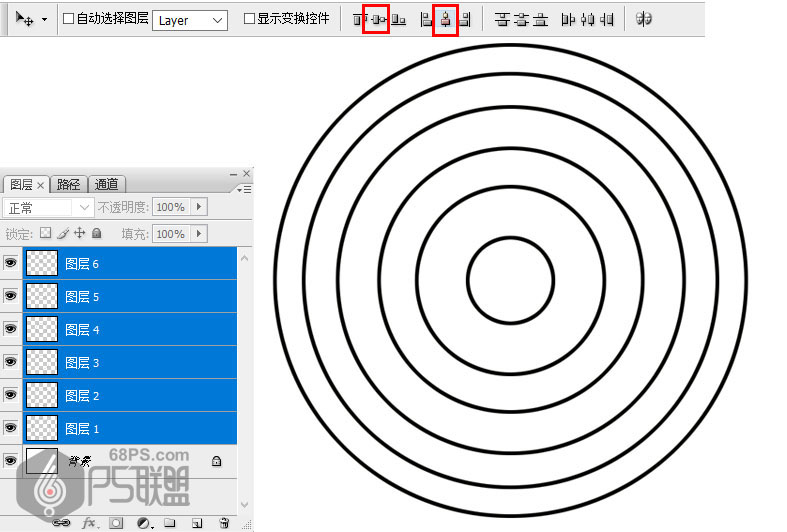
Task: Open the Layer auto-select dropdown
Action: 190,21
